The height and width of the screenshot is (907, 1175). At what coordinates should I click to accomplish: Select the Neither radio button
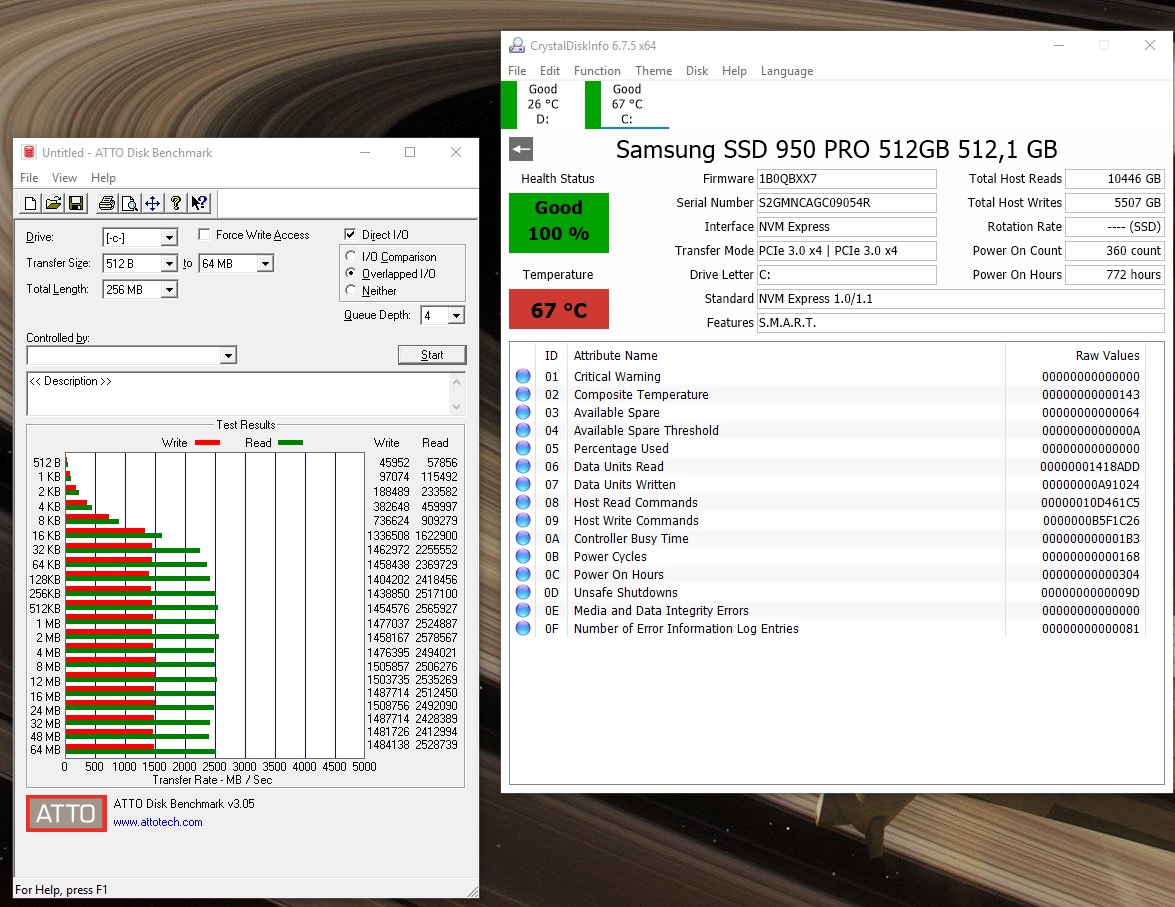click(350, 290)
